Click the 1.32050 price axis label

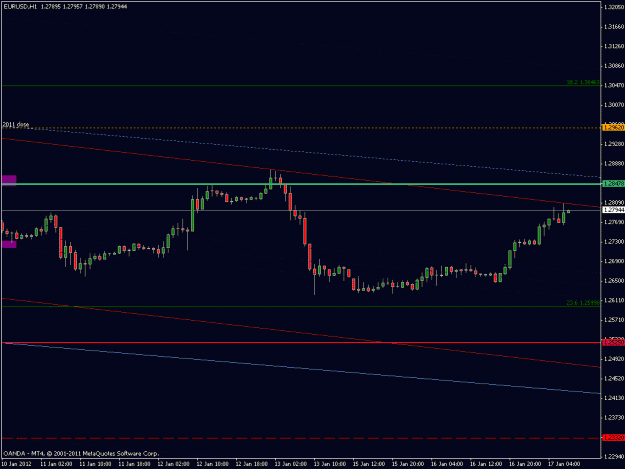pyautogui.click(x=614, y=7)
